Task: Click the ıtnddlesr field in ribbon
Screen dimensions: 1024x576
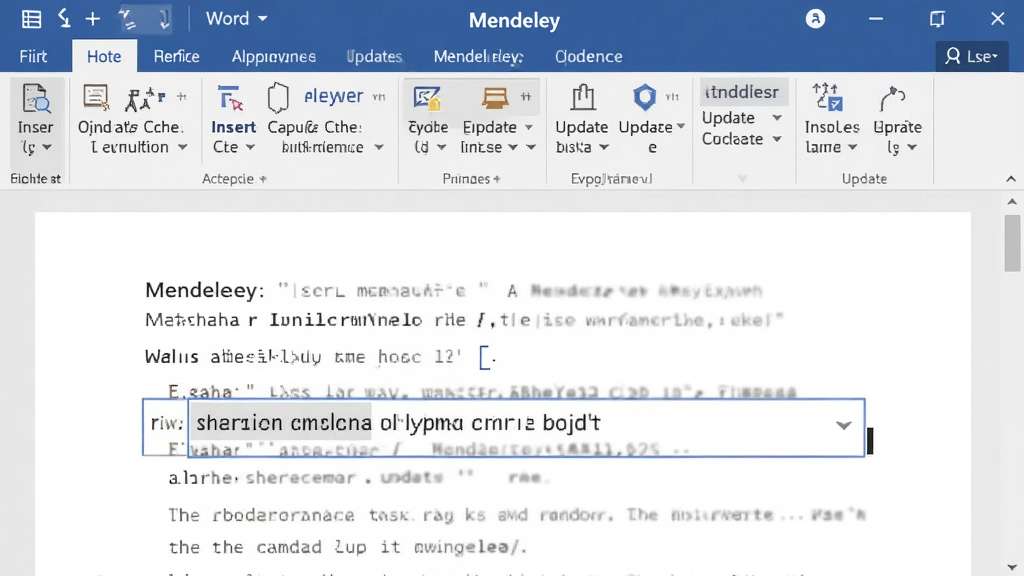Action: tap(743, 92)
